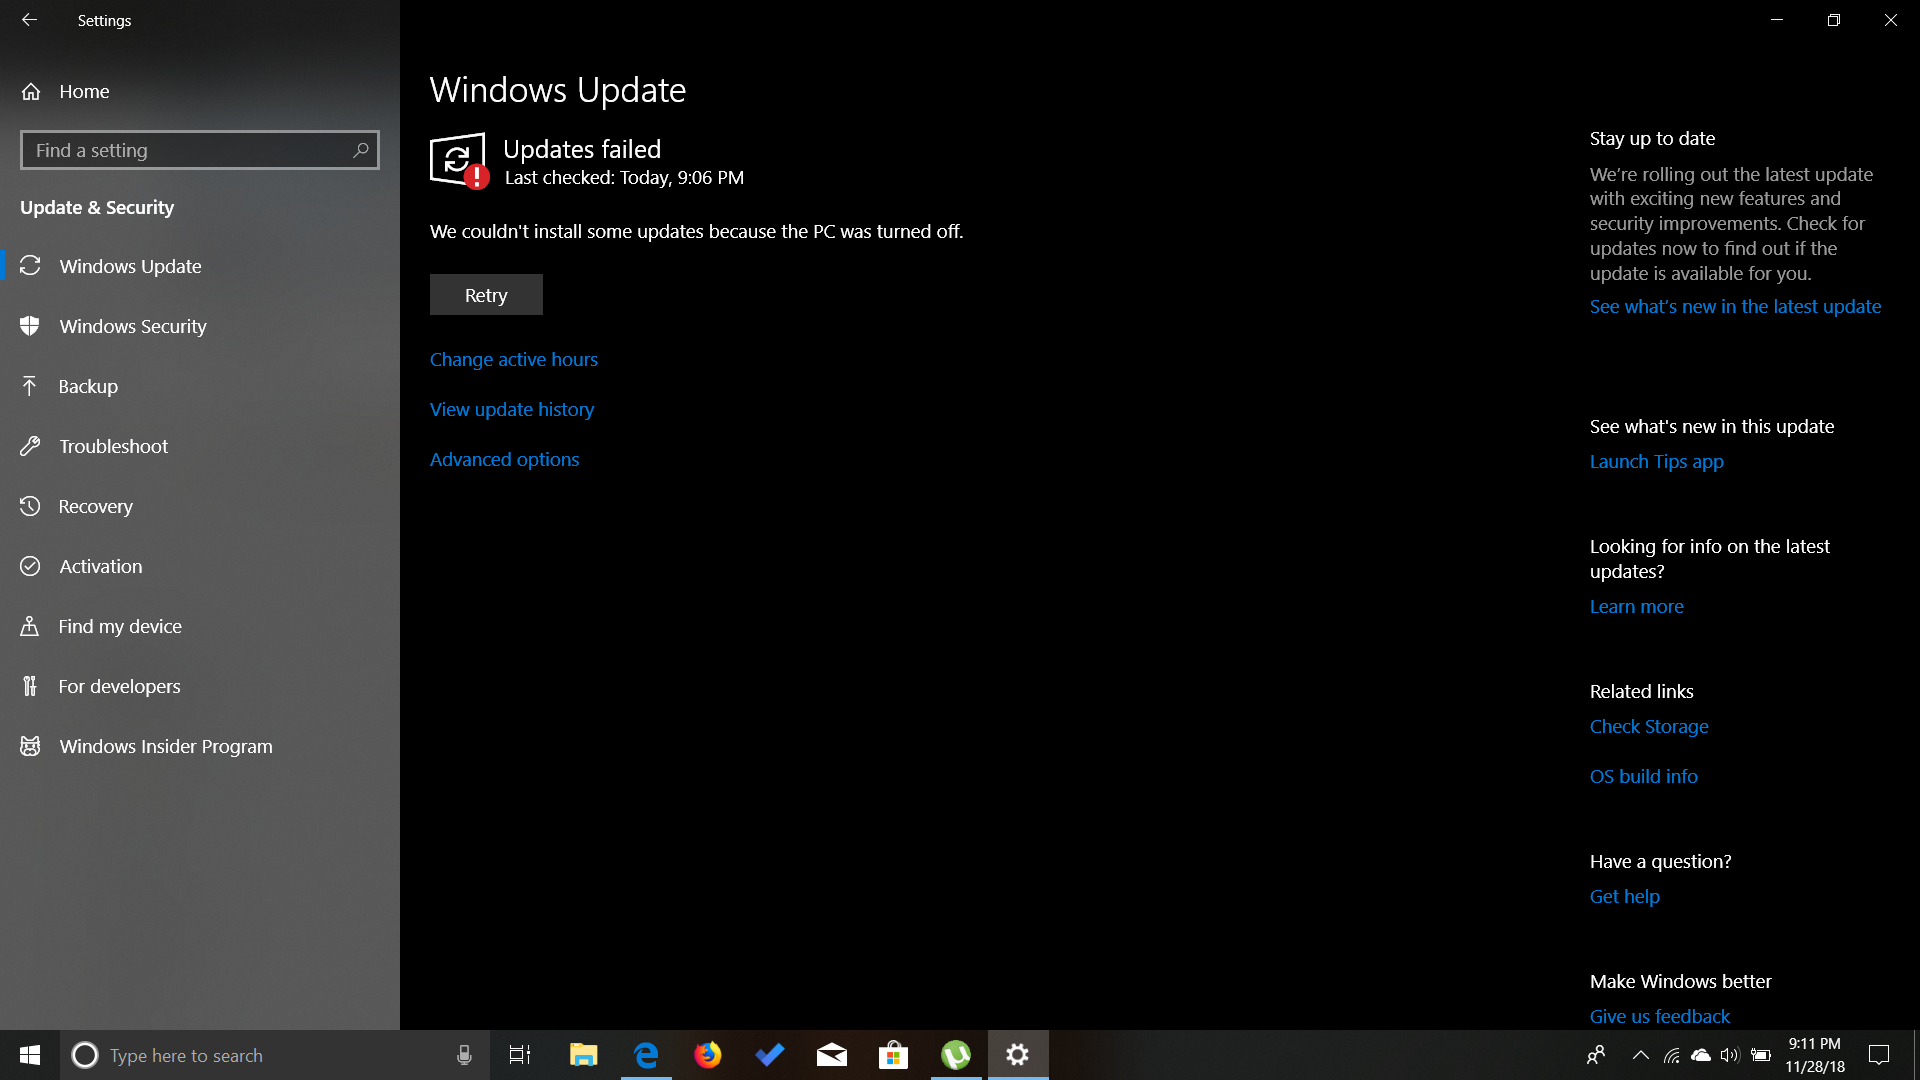Image resolution: width=1920 pixels, height=1080 pixels.
Task: Open View update history link
Action: pyautogui.click(x=512, y=409)
